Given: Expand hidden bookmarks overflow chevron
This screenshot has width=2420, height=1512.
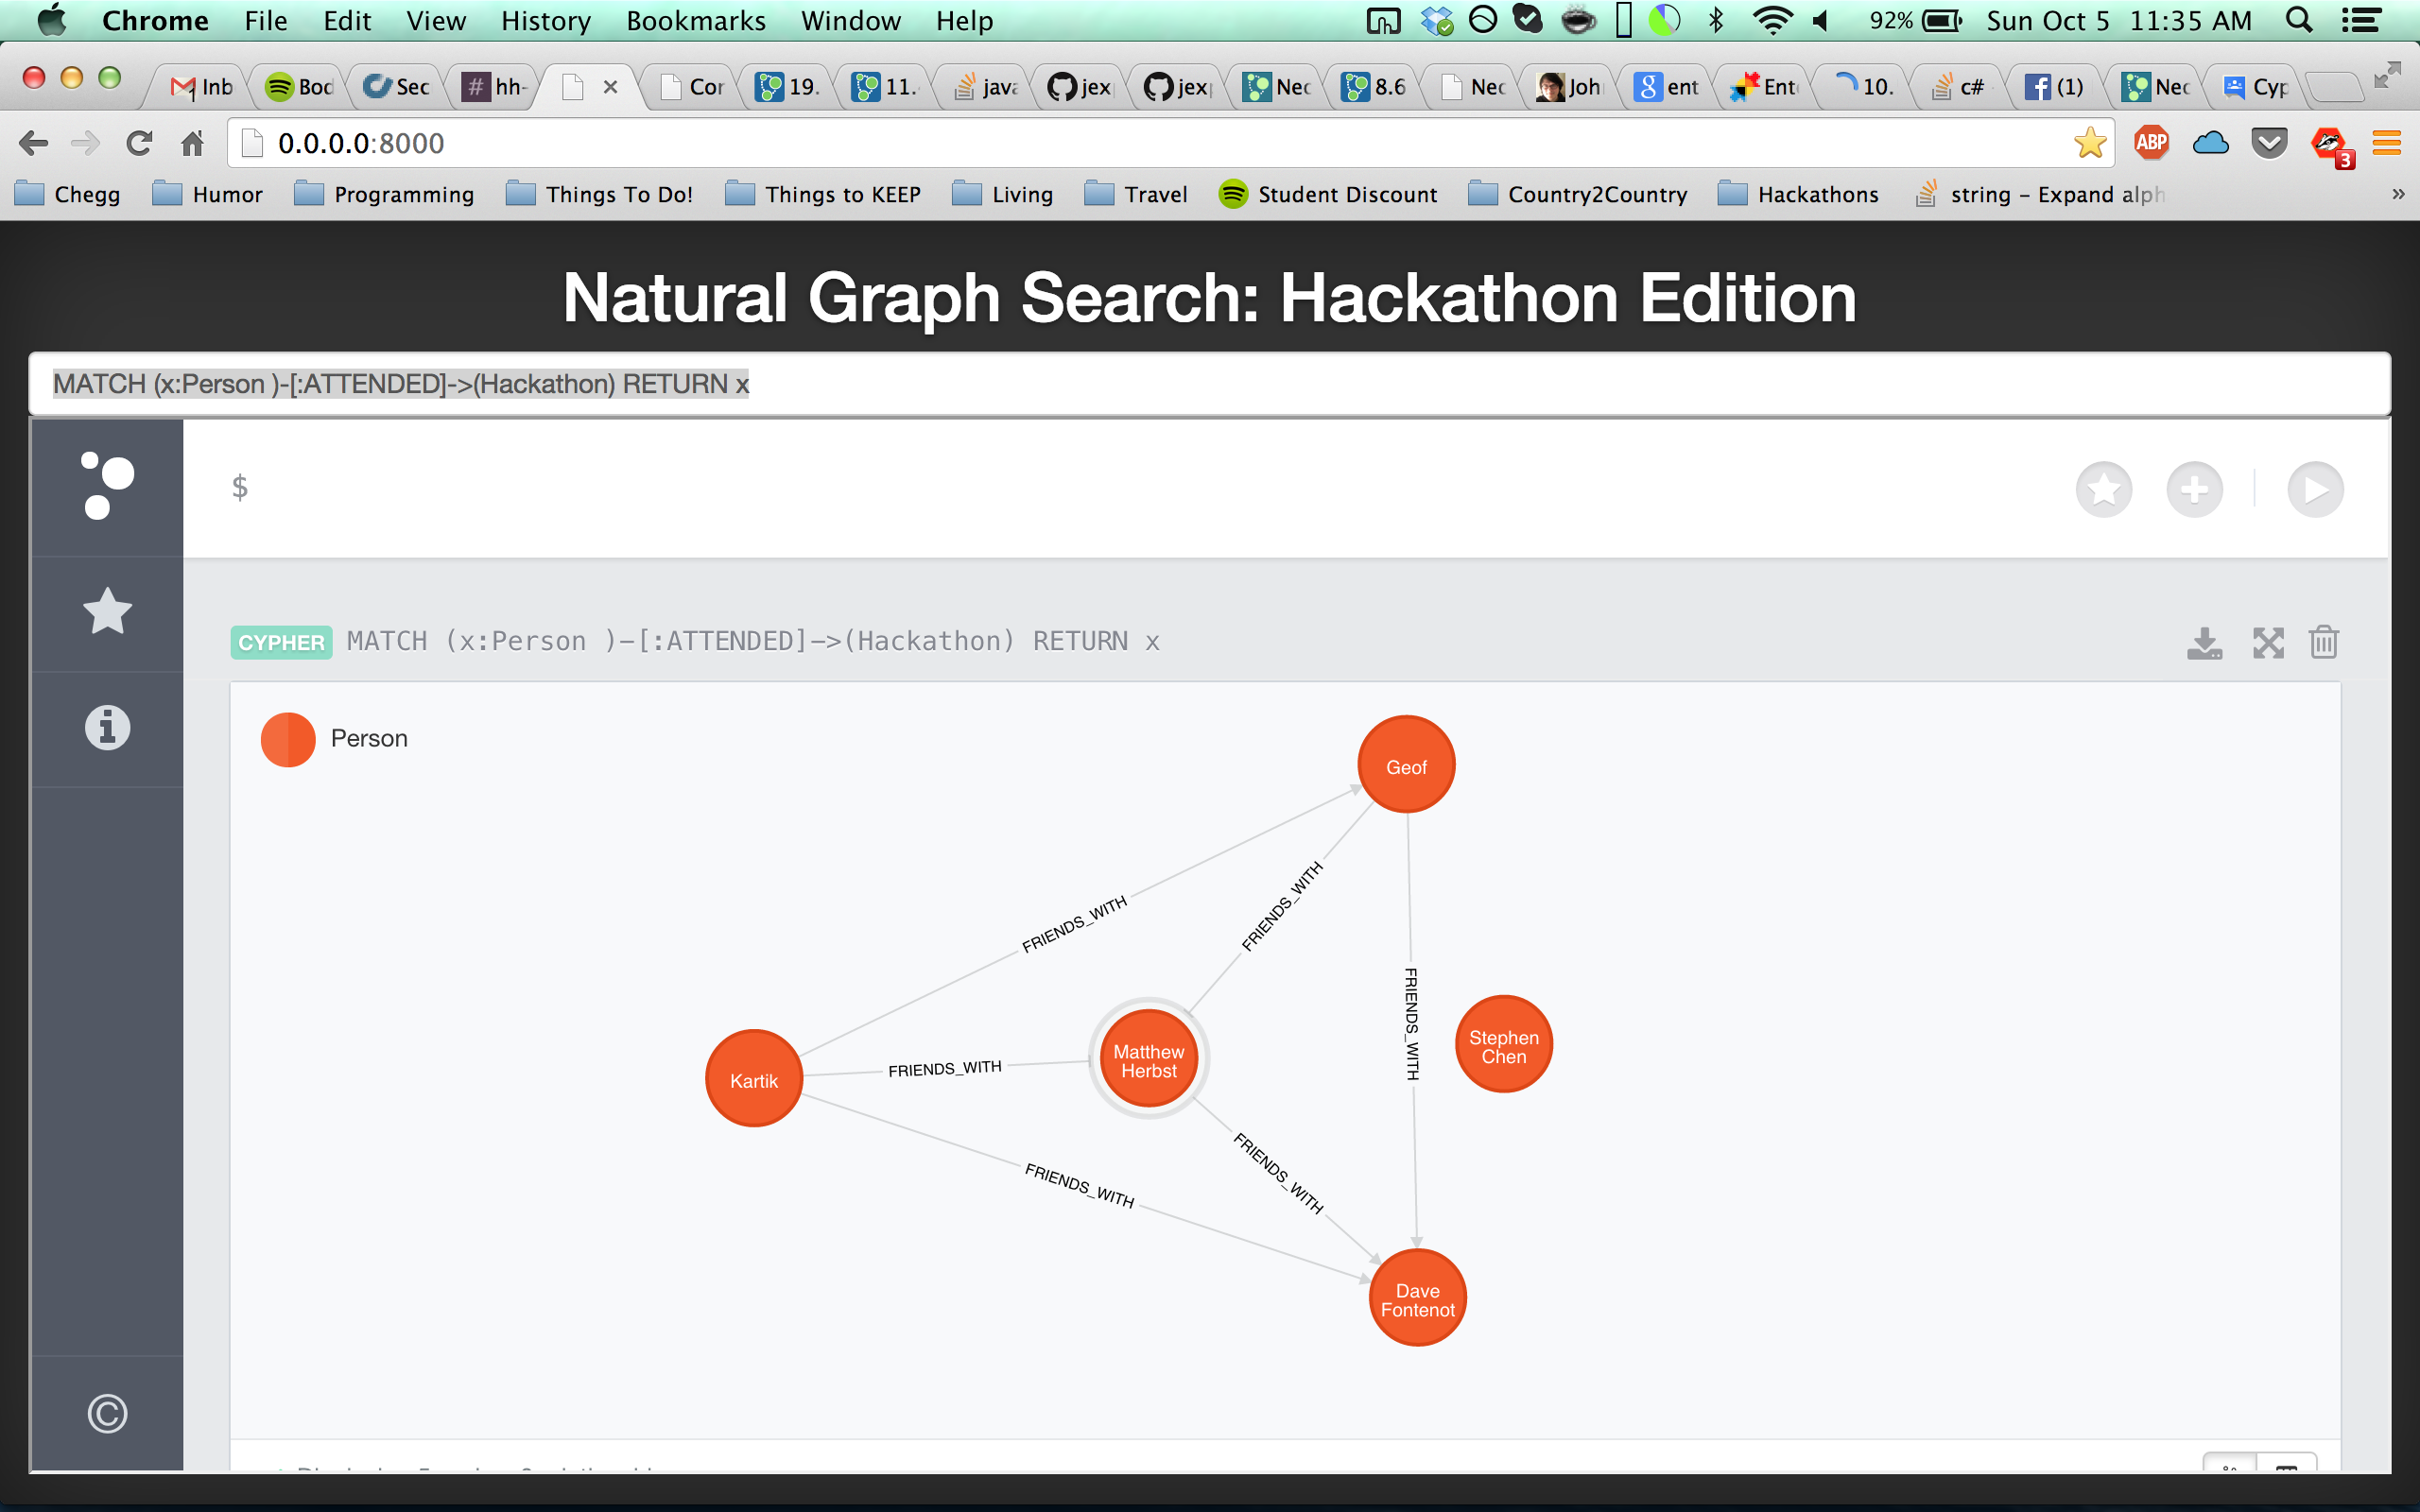Looking at the screenshot, I should click(2397, 194).
